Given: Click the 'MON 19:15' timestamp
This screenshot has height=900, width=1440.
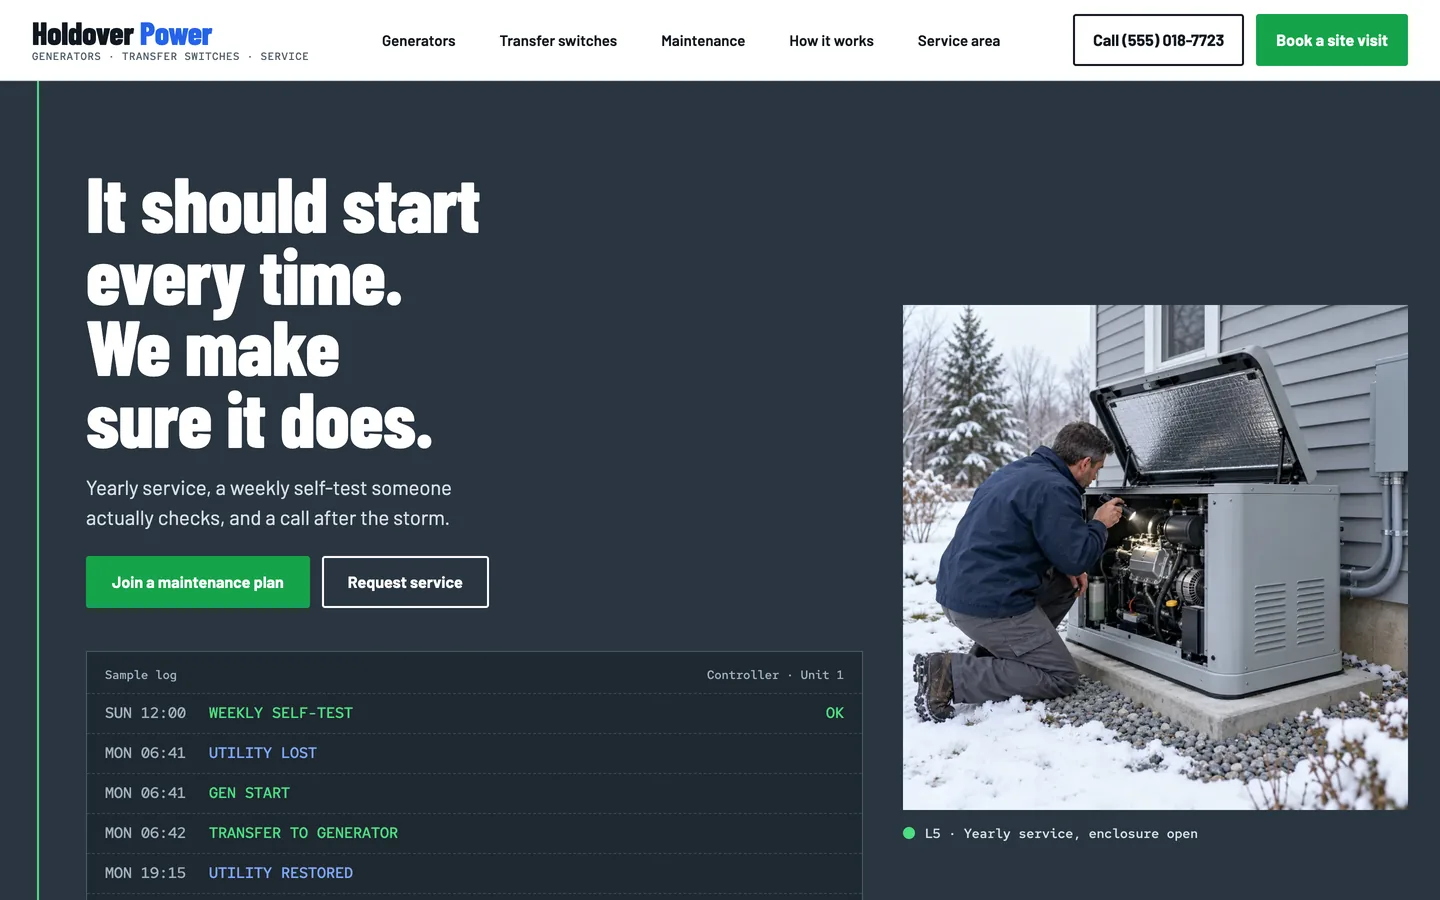Looking at the screenshot, I should click(x=145, y=873).
